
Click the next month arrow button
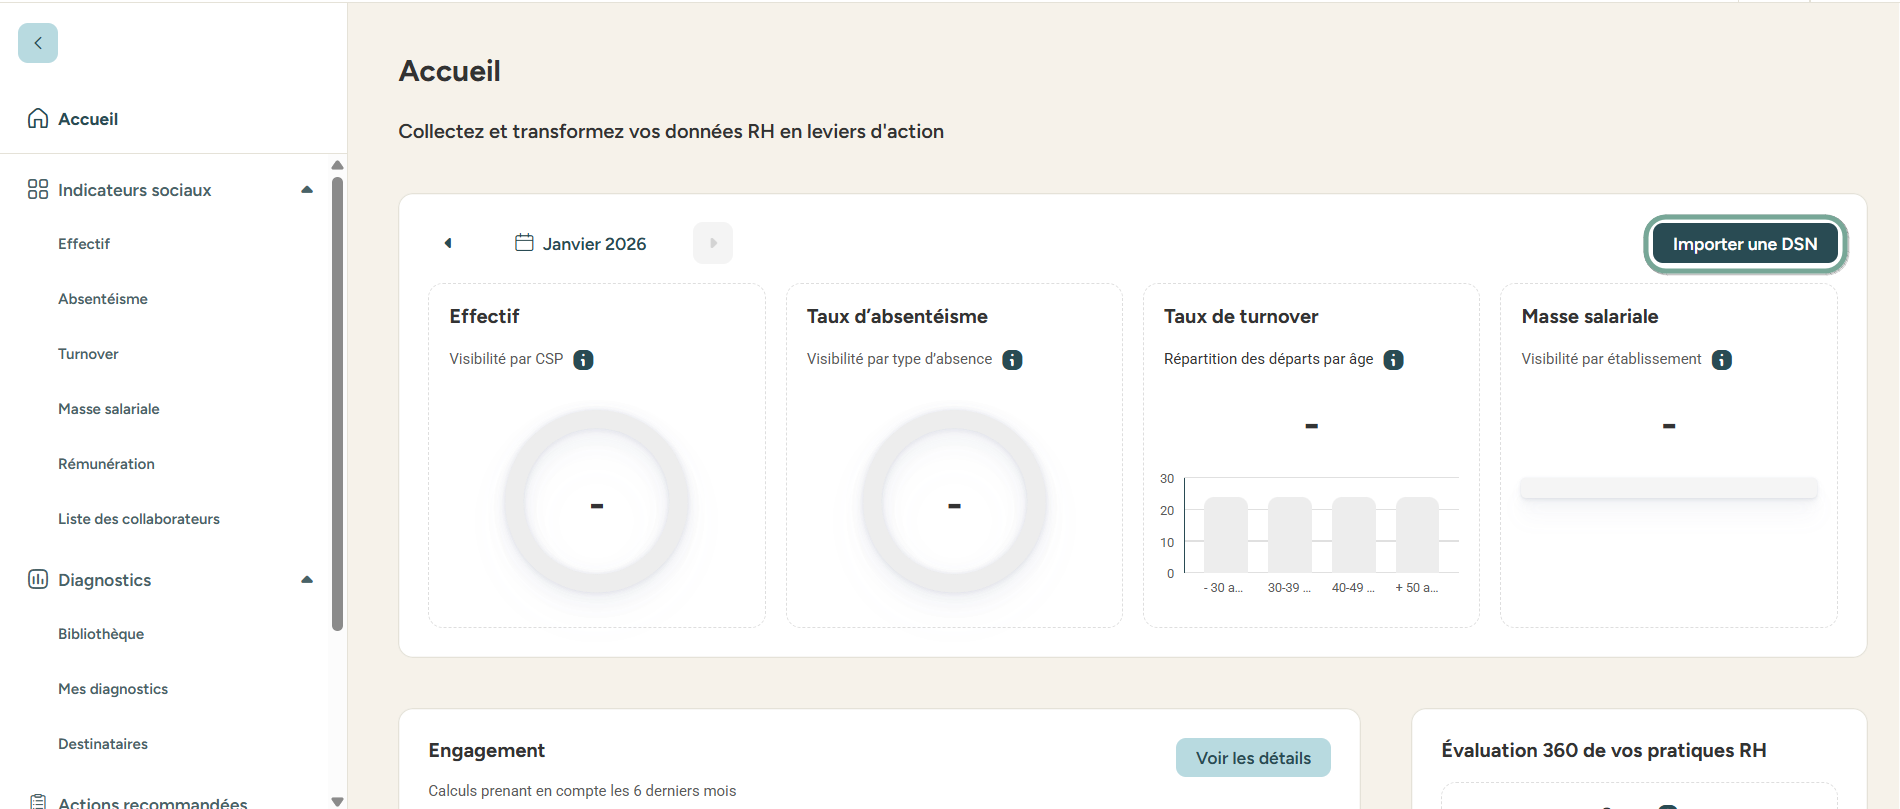pos(713,243)
